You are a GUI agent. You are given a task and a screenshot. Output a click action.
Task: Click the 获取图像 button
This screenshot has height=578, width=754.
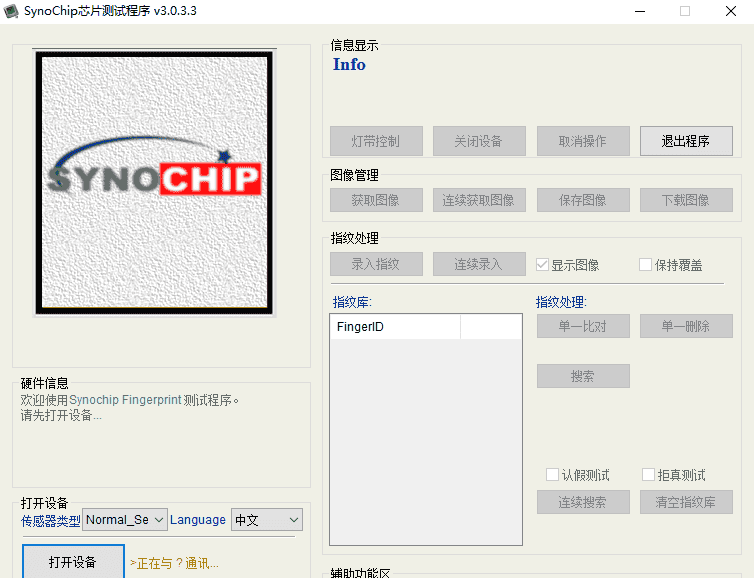(376, 200)
